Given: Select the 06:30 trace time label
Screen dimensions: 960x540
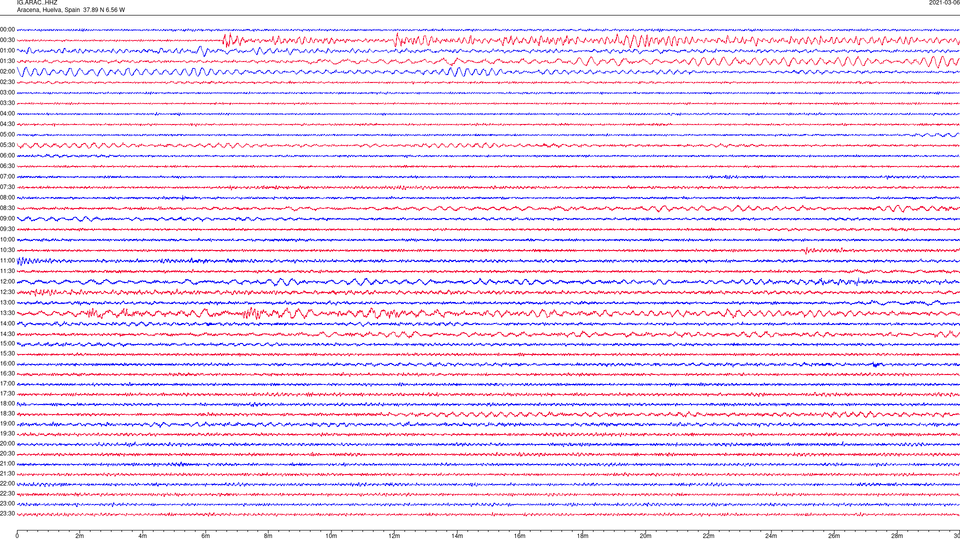Looking at the screenshot, I should pyautogui.click(x=7, y=166).
